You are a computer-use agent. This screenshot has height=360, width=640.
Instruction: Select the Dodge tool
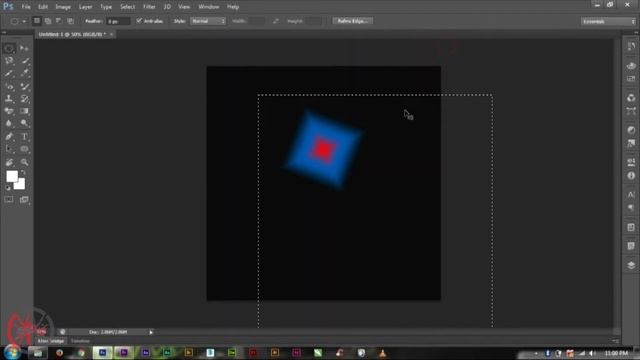click(x=24, y=123)
